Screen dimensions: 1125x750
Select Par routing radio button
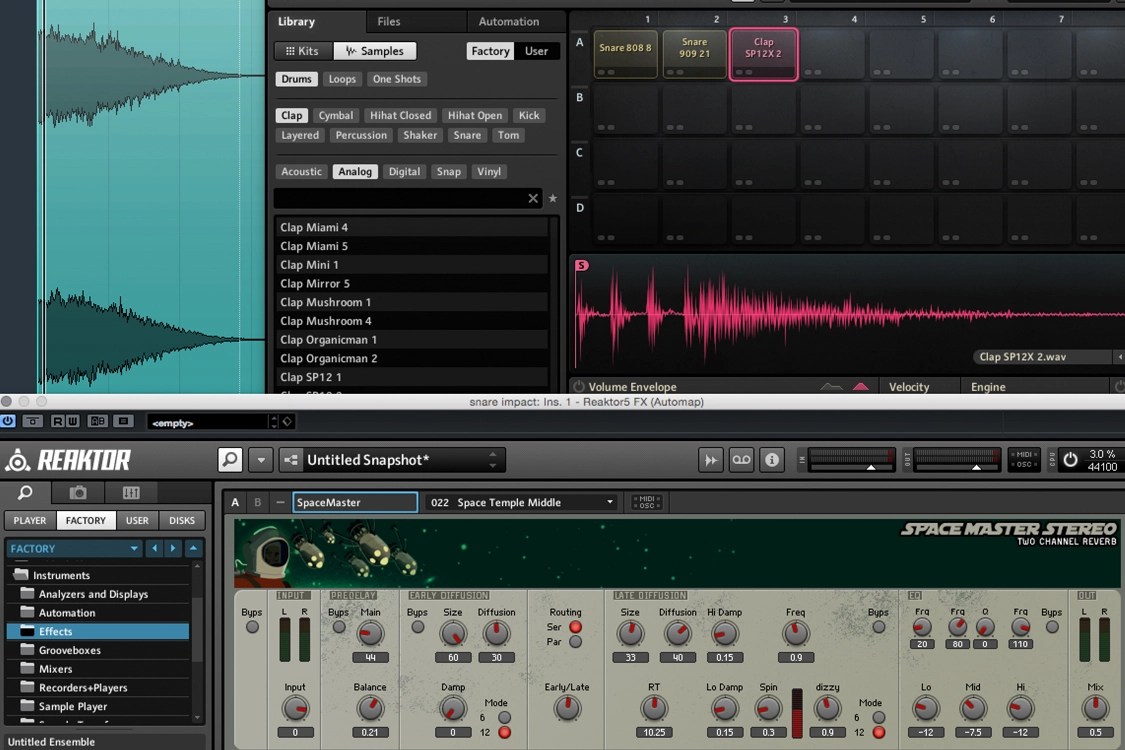tap(575, 642)
